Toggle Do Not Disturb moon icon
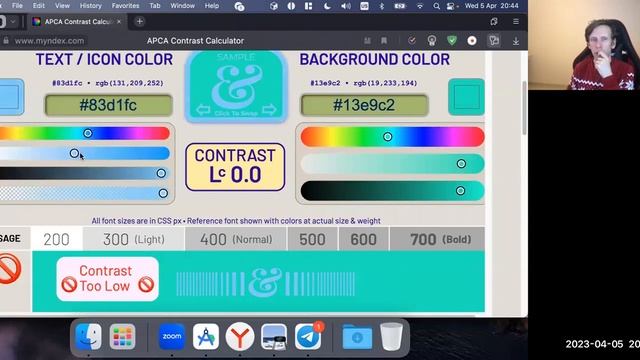640x360 pixels. 327,6
